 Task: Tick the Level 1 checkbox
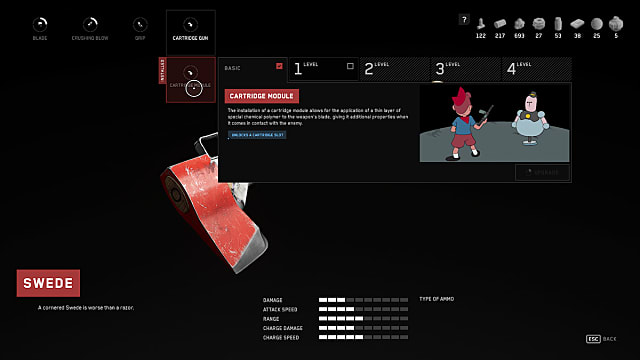click(x=350, y=66)
